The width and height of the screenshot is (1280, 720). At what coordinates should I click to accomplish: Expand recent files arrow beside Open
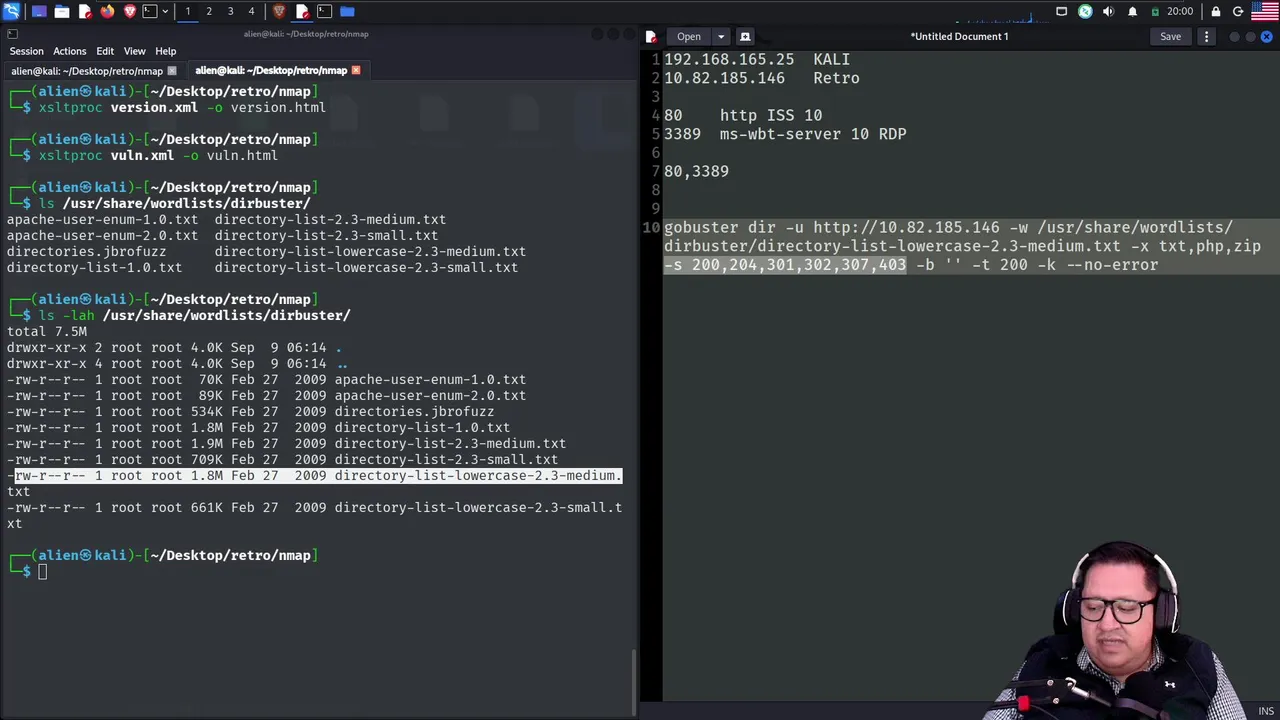click(x=720, y=36)
